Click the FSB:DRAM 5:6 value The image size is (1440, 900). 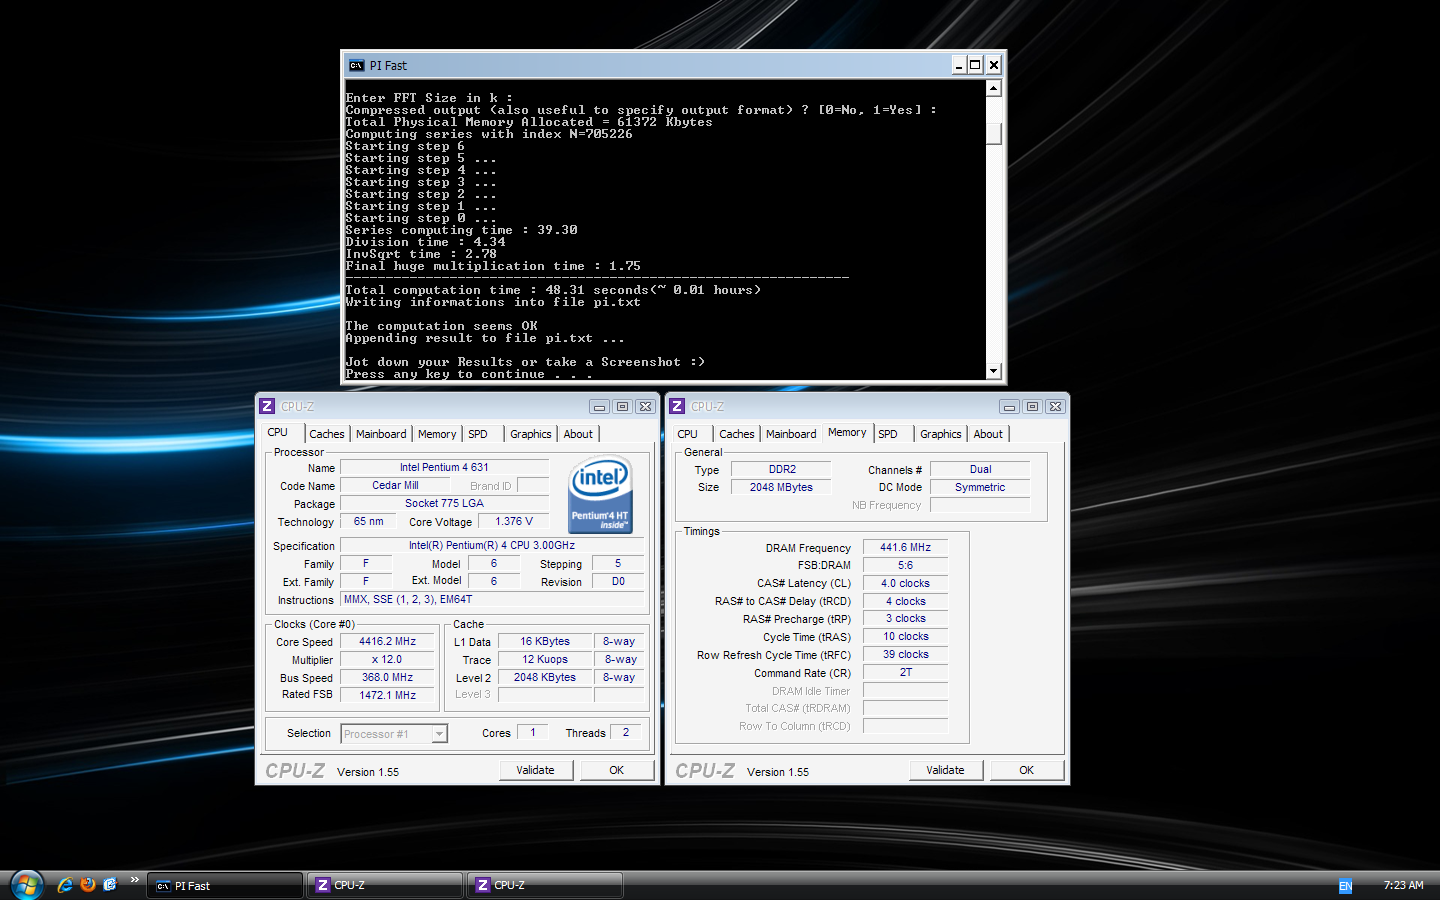(x=905, y=566)
